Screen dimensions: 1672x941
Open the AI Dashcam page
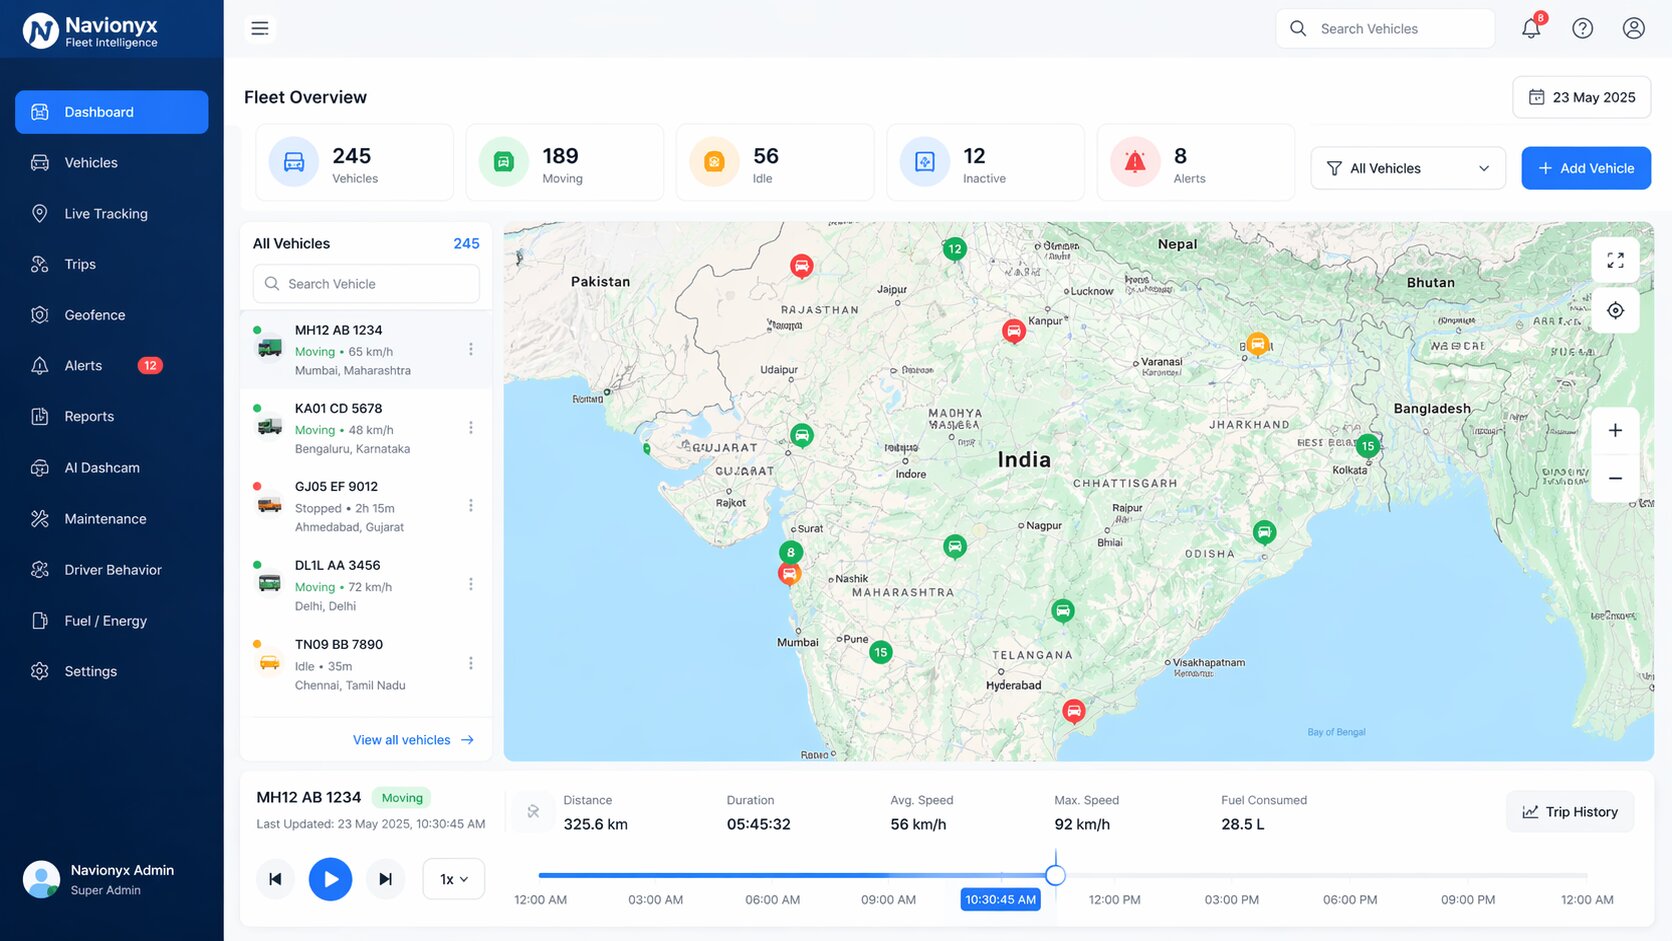[102, 467]
